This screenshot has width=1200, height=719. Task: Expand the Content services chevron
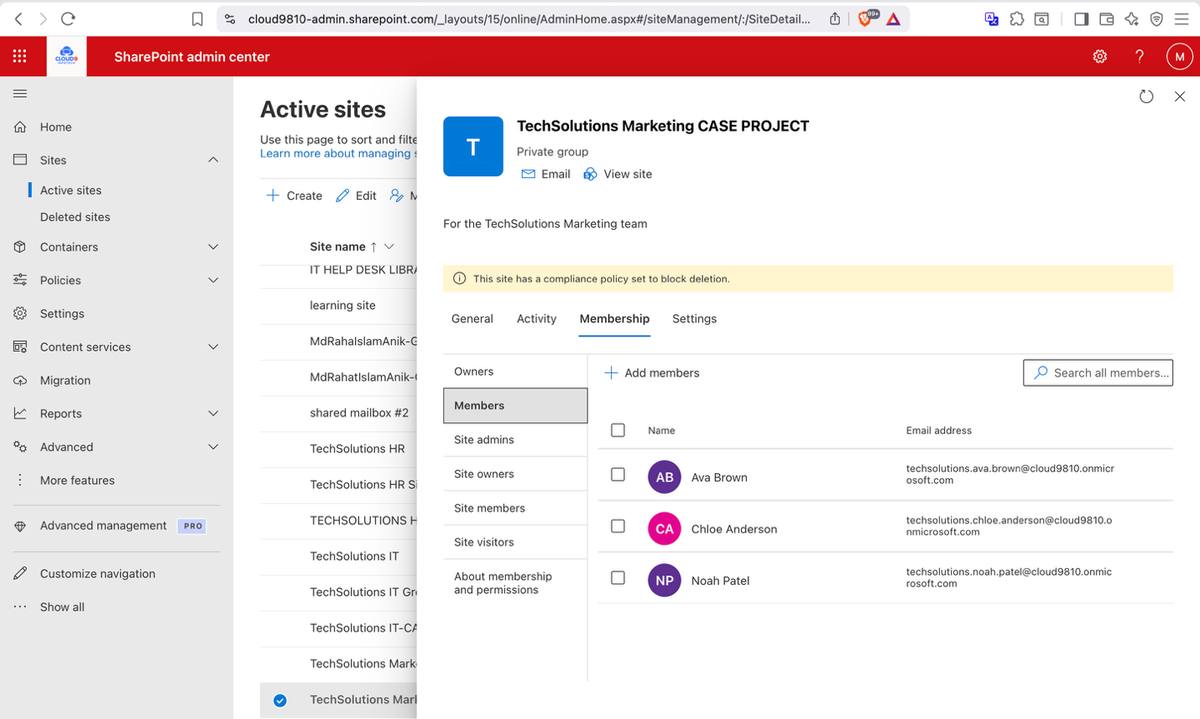213,347
